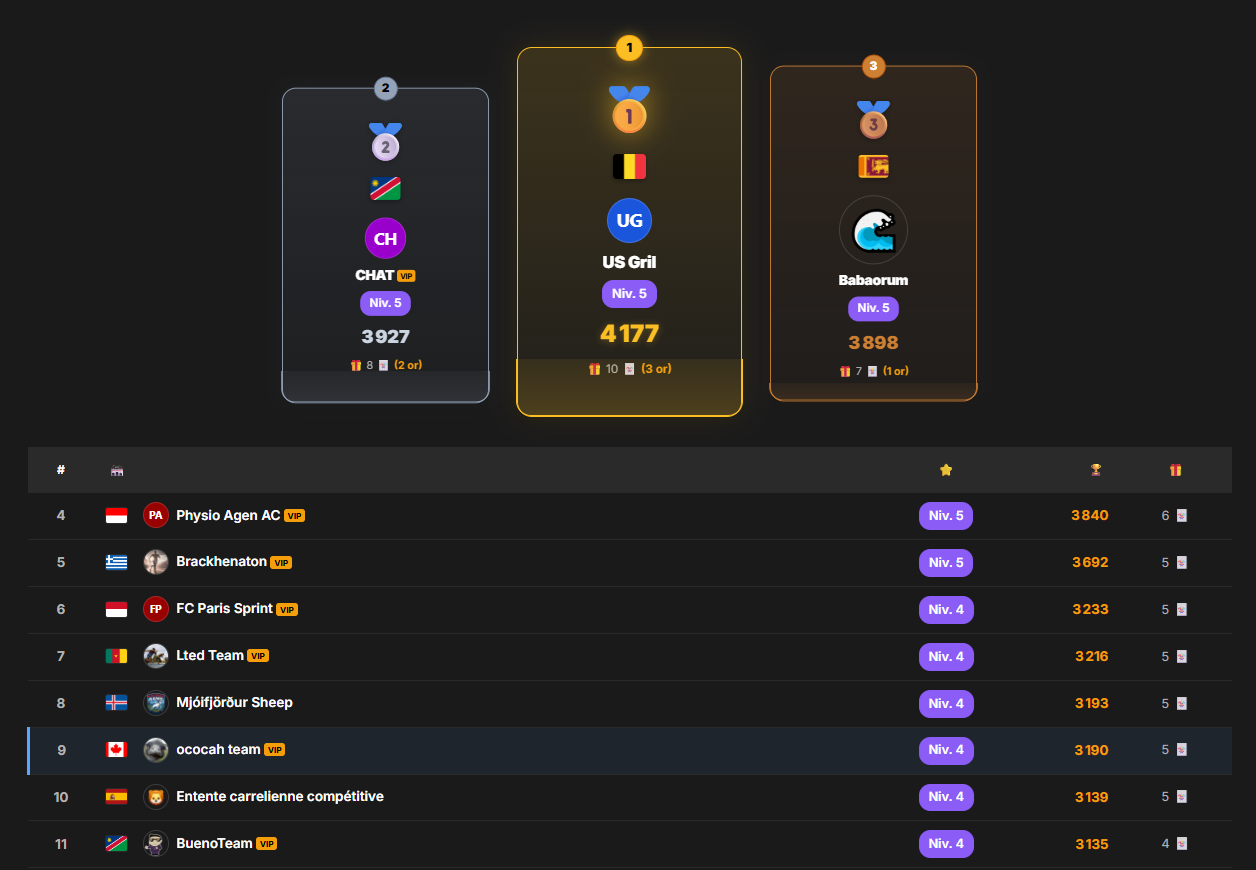
Task: Select the Canada flag beside ococah team
Action: click(117, 750)
